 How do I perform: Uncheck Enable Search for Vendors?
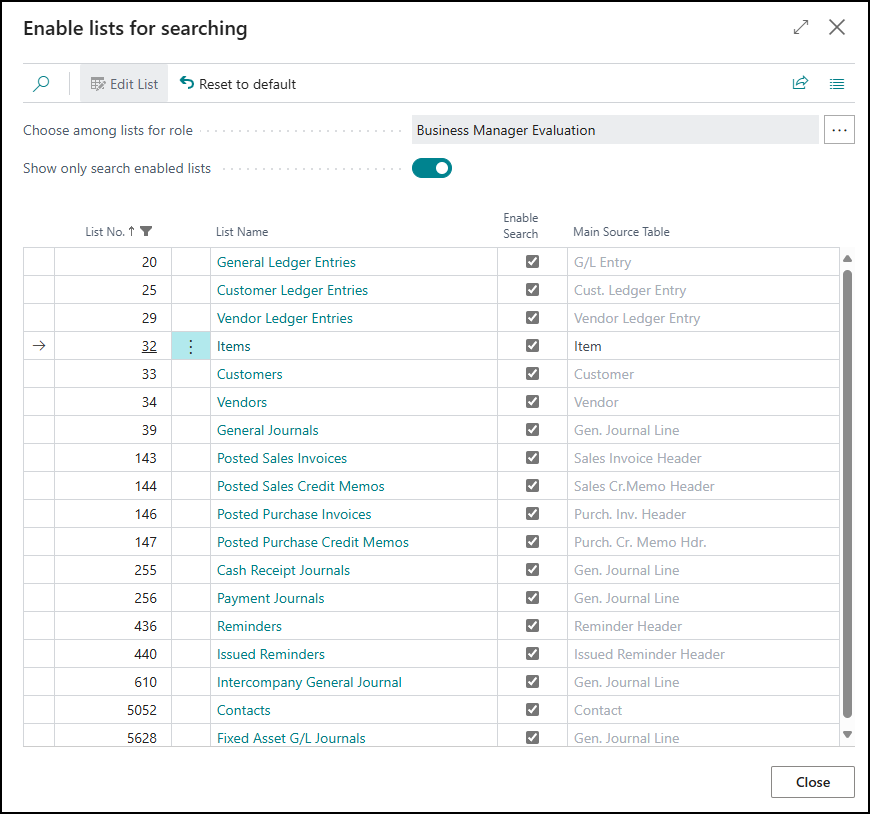coord(532,402)
